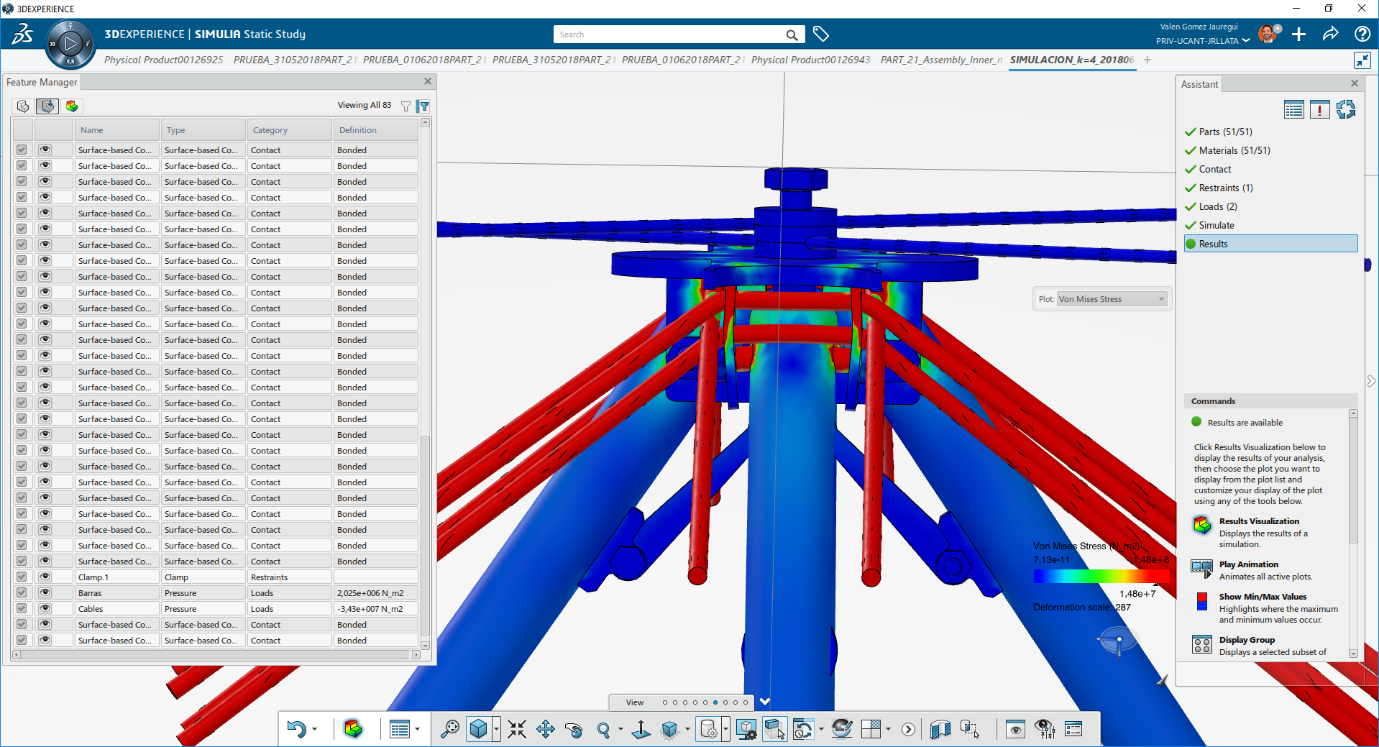Screen dimensions: 1379x747
Task: Click the Assistant refresh cycle icon
Action: (1345, 109)
